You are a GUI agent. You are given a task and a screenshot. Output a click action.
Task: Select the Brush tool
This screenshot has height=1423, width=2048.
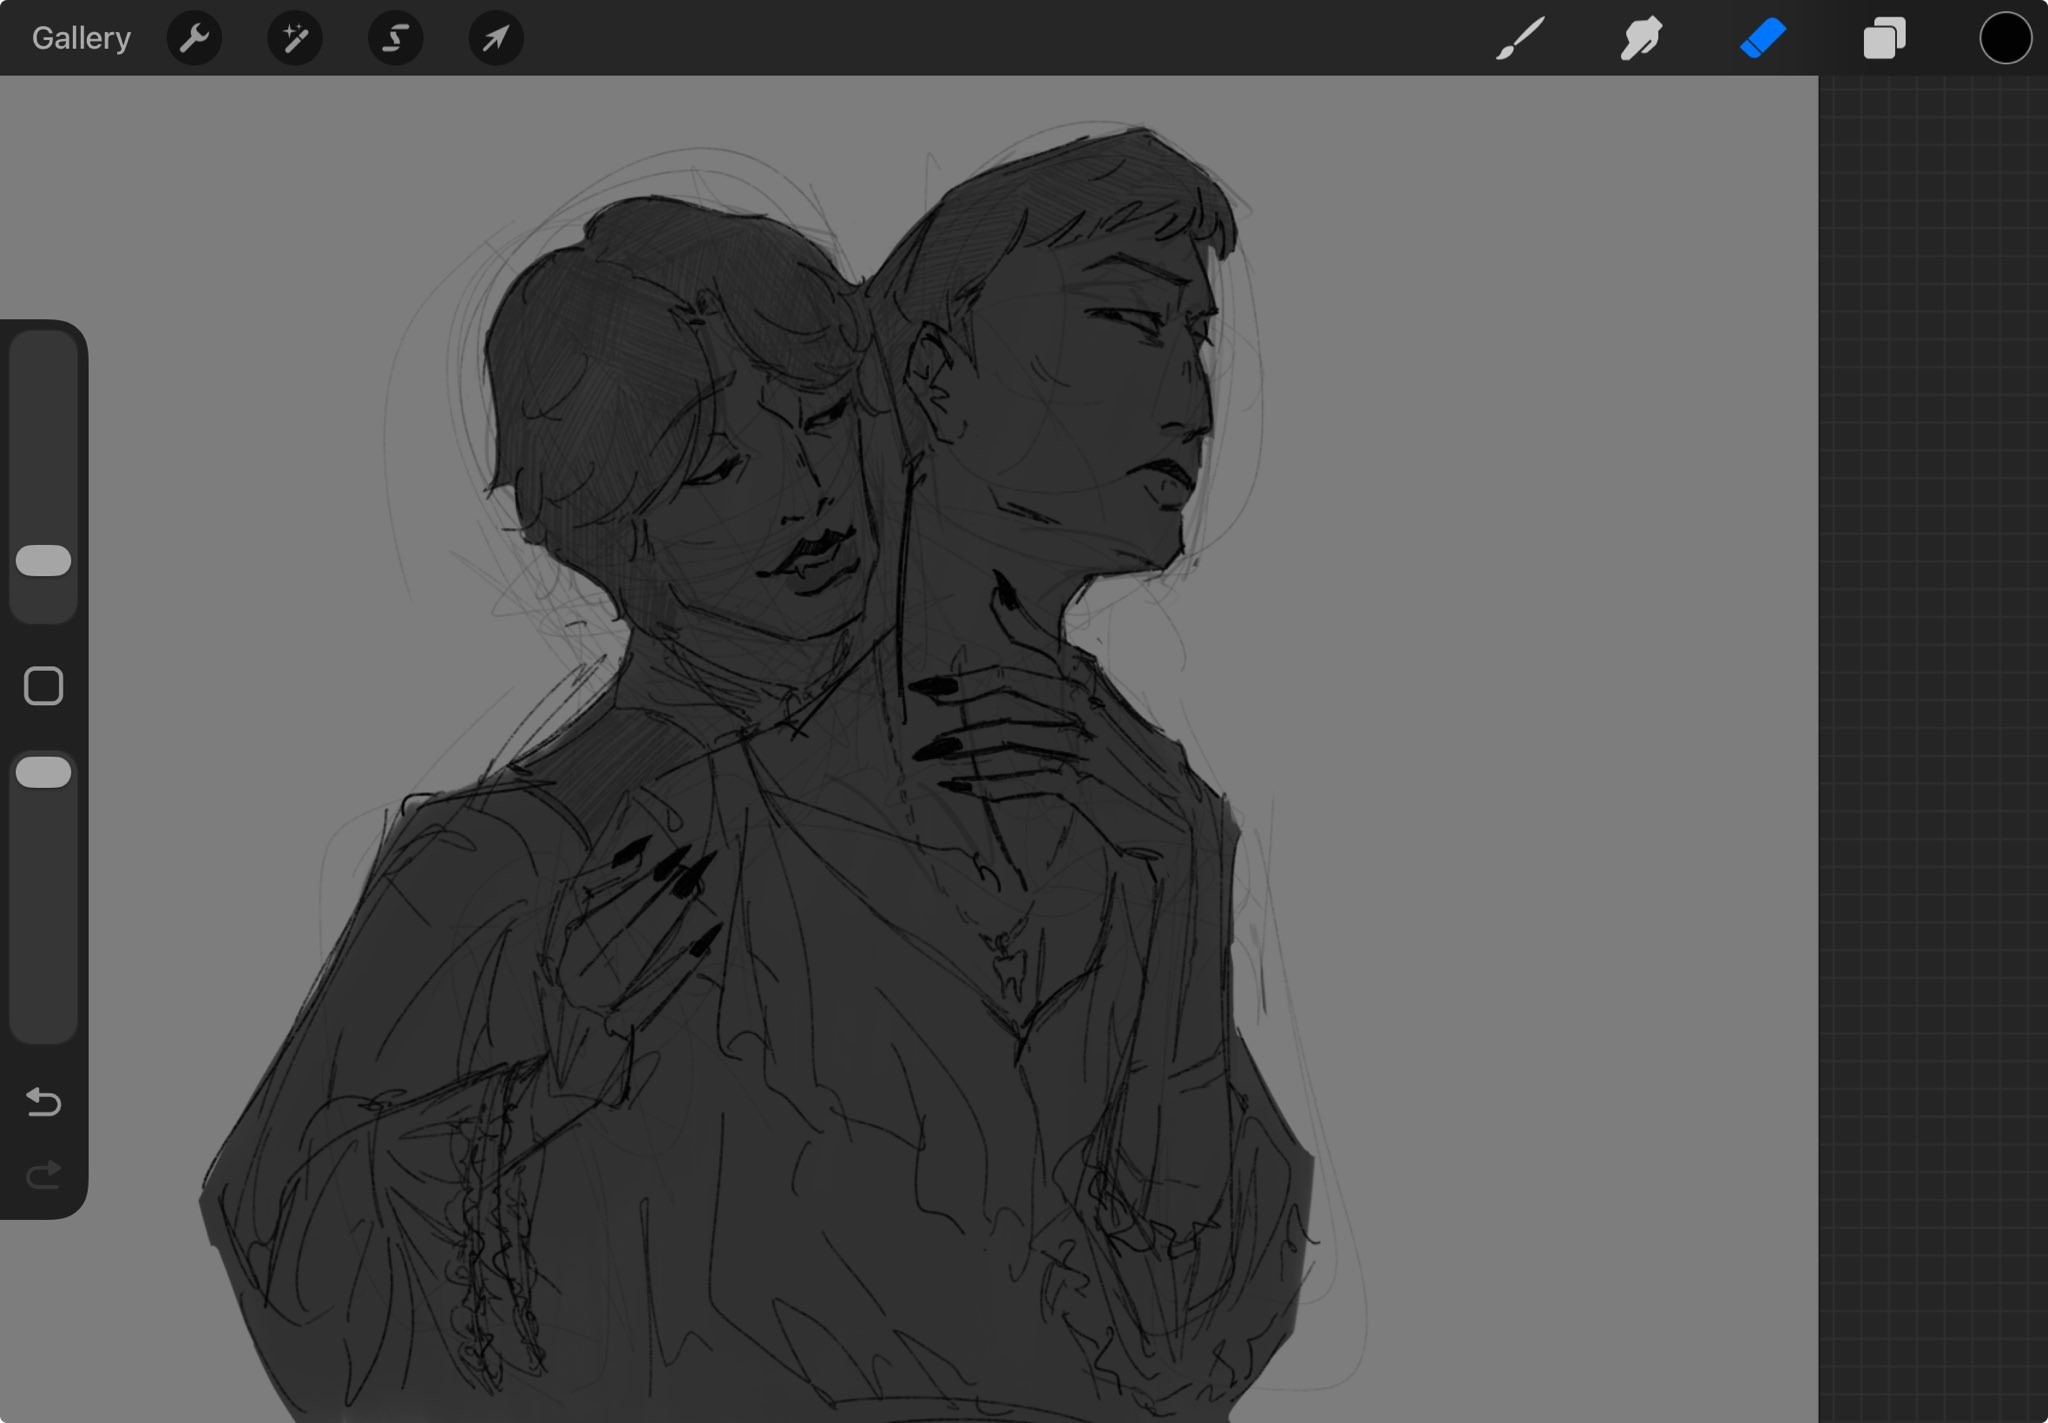(x=1520, y=38)
